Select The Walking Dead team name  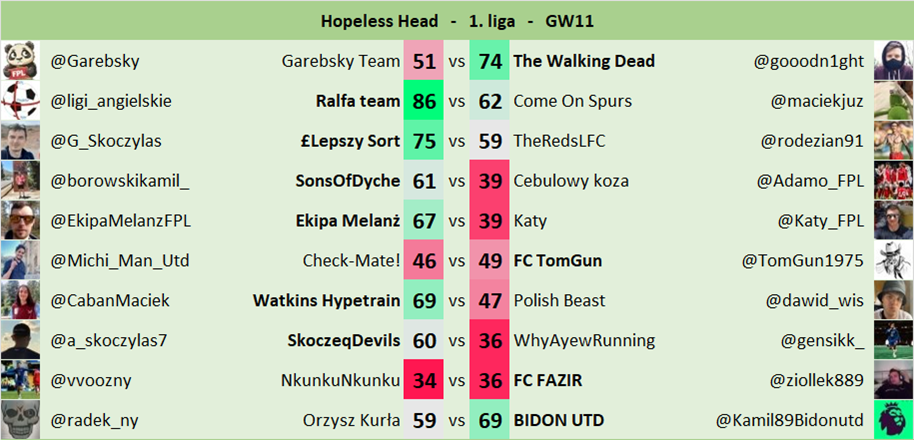[584, 61]
